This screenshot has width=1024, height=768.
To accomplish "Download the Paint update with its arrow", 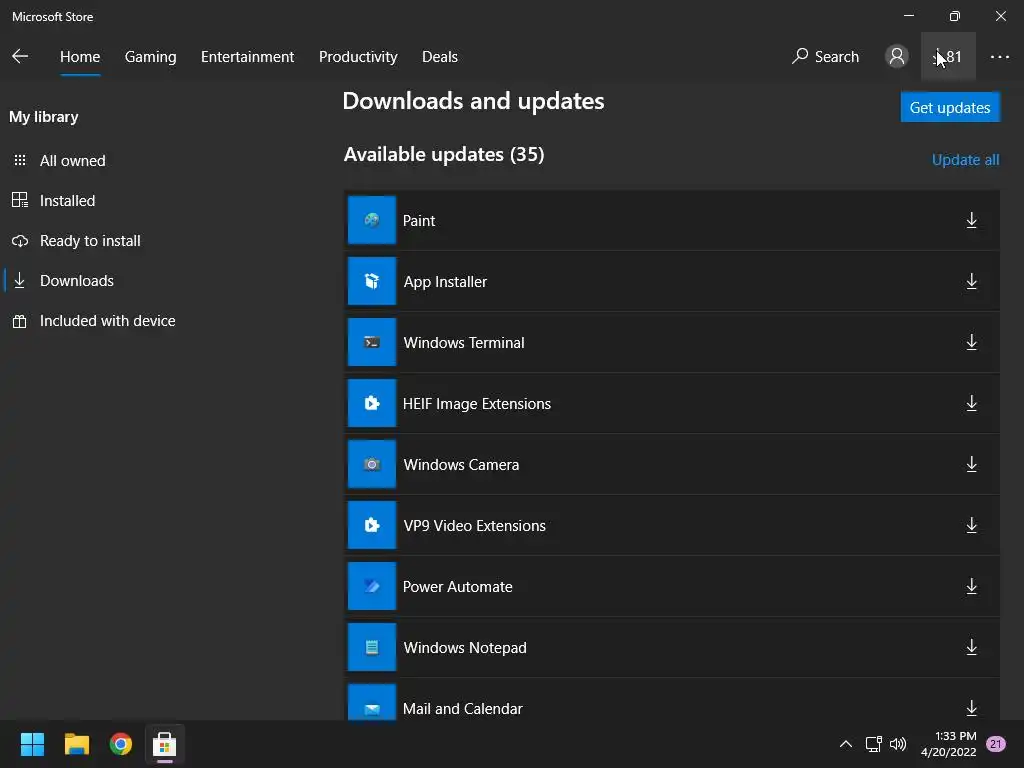I will tap(971, 220).
